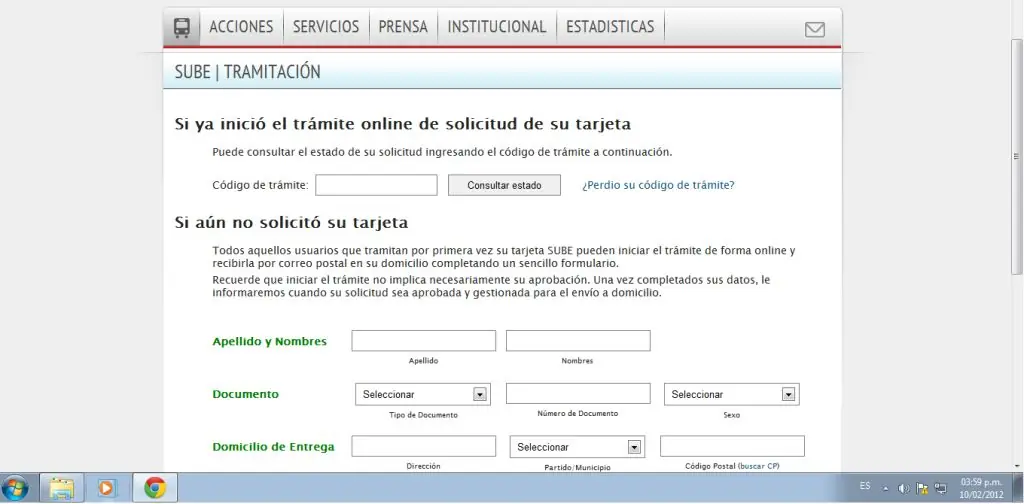Expand the Sexo dropdown
The height and width of the screenshot is (504, 1024).
731,394
